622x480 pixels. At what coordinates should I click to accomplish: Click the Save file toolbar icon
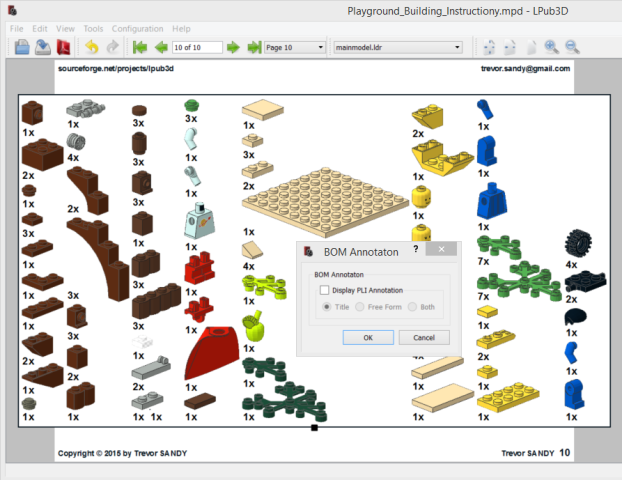[x=42, y=47]
